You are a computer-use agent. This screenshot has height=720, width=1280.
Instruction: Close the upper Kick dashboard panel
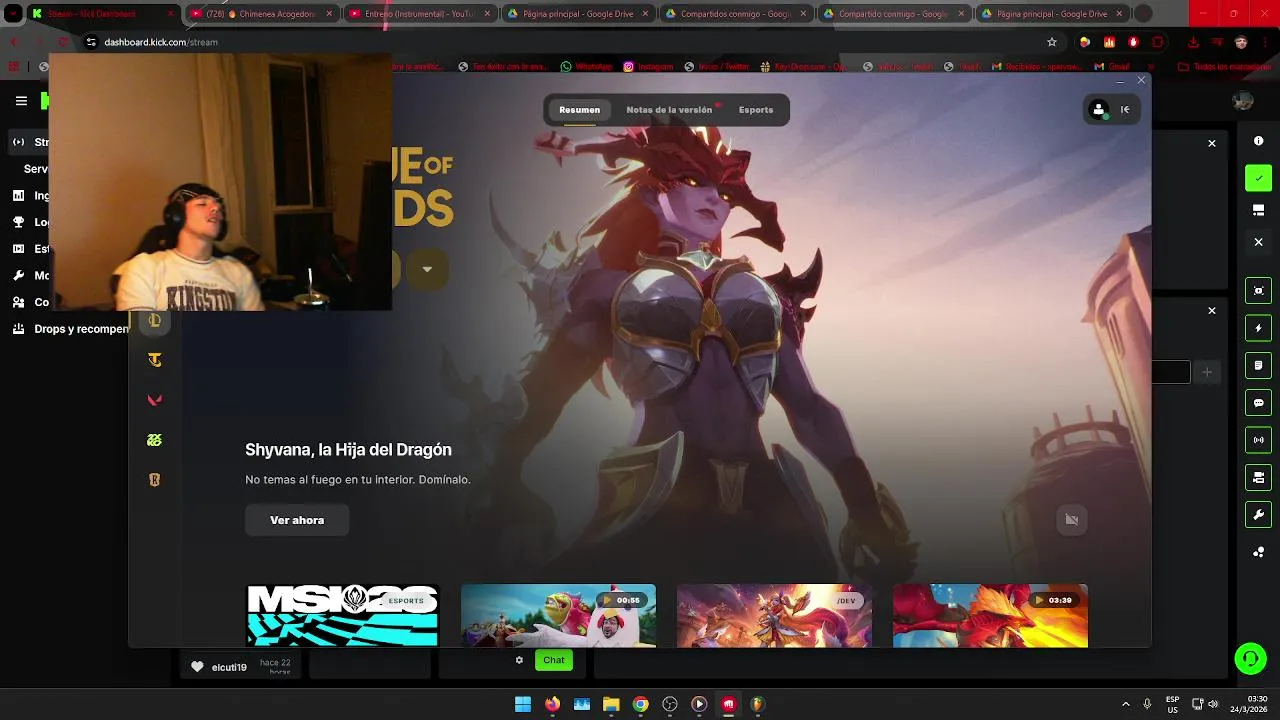click(x=1212, y=144)
